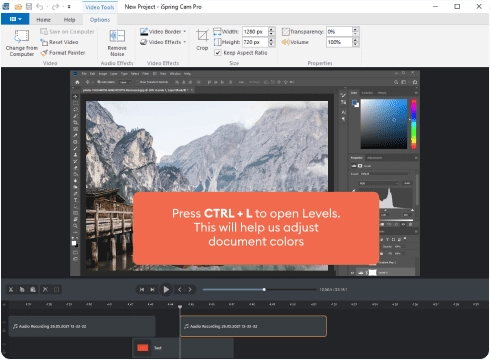Screen dimensions: 490x360
Task: Expand the Video Effects dropdown
Action: pos(163,42)
